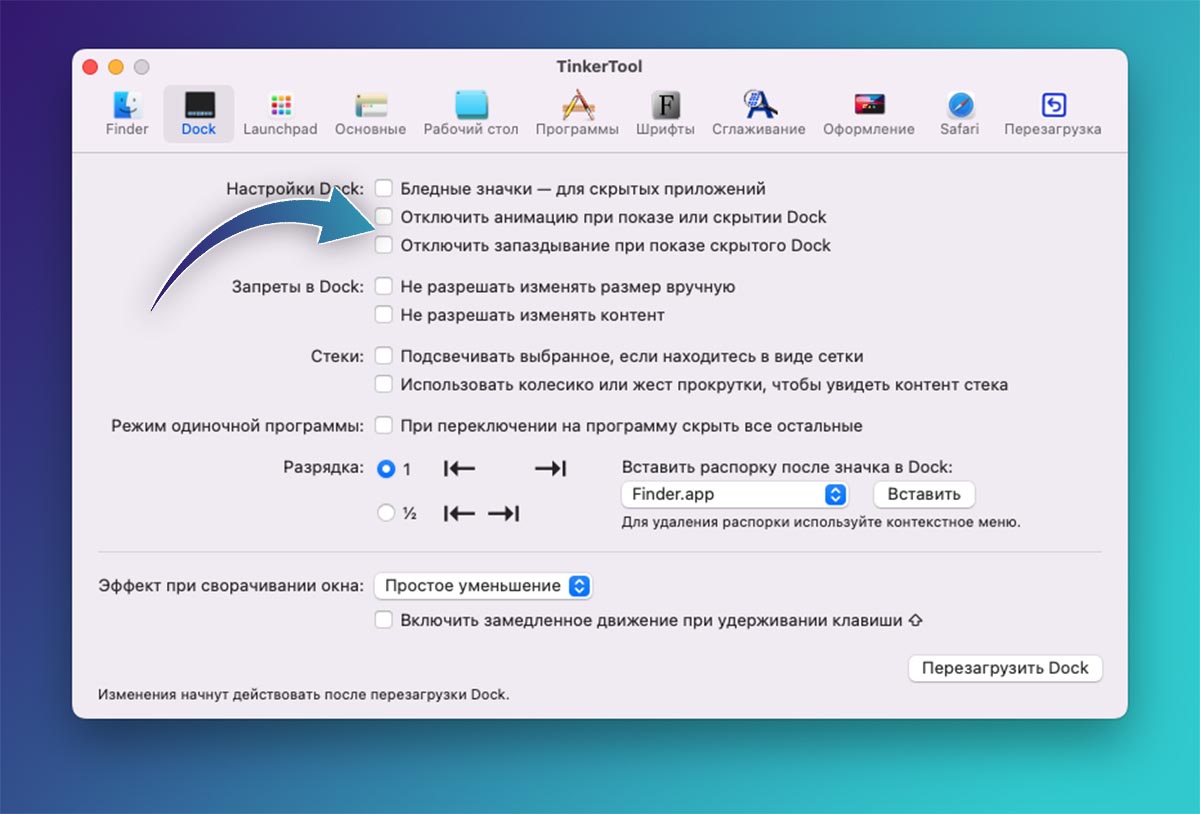Open the Основные settings icon
This screenshot has height=814, width=1200.
pyautogui.click(x=370, y=105)
